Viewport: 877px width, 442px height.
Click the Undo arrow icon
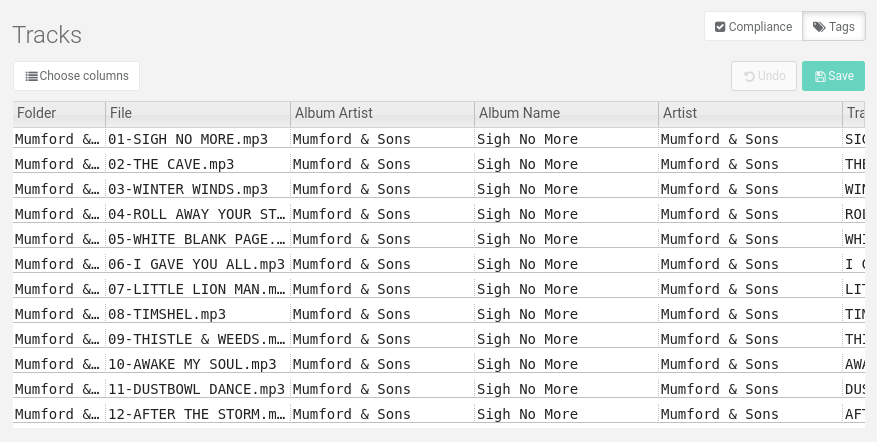pos(749,76)
